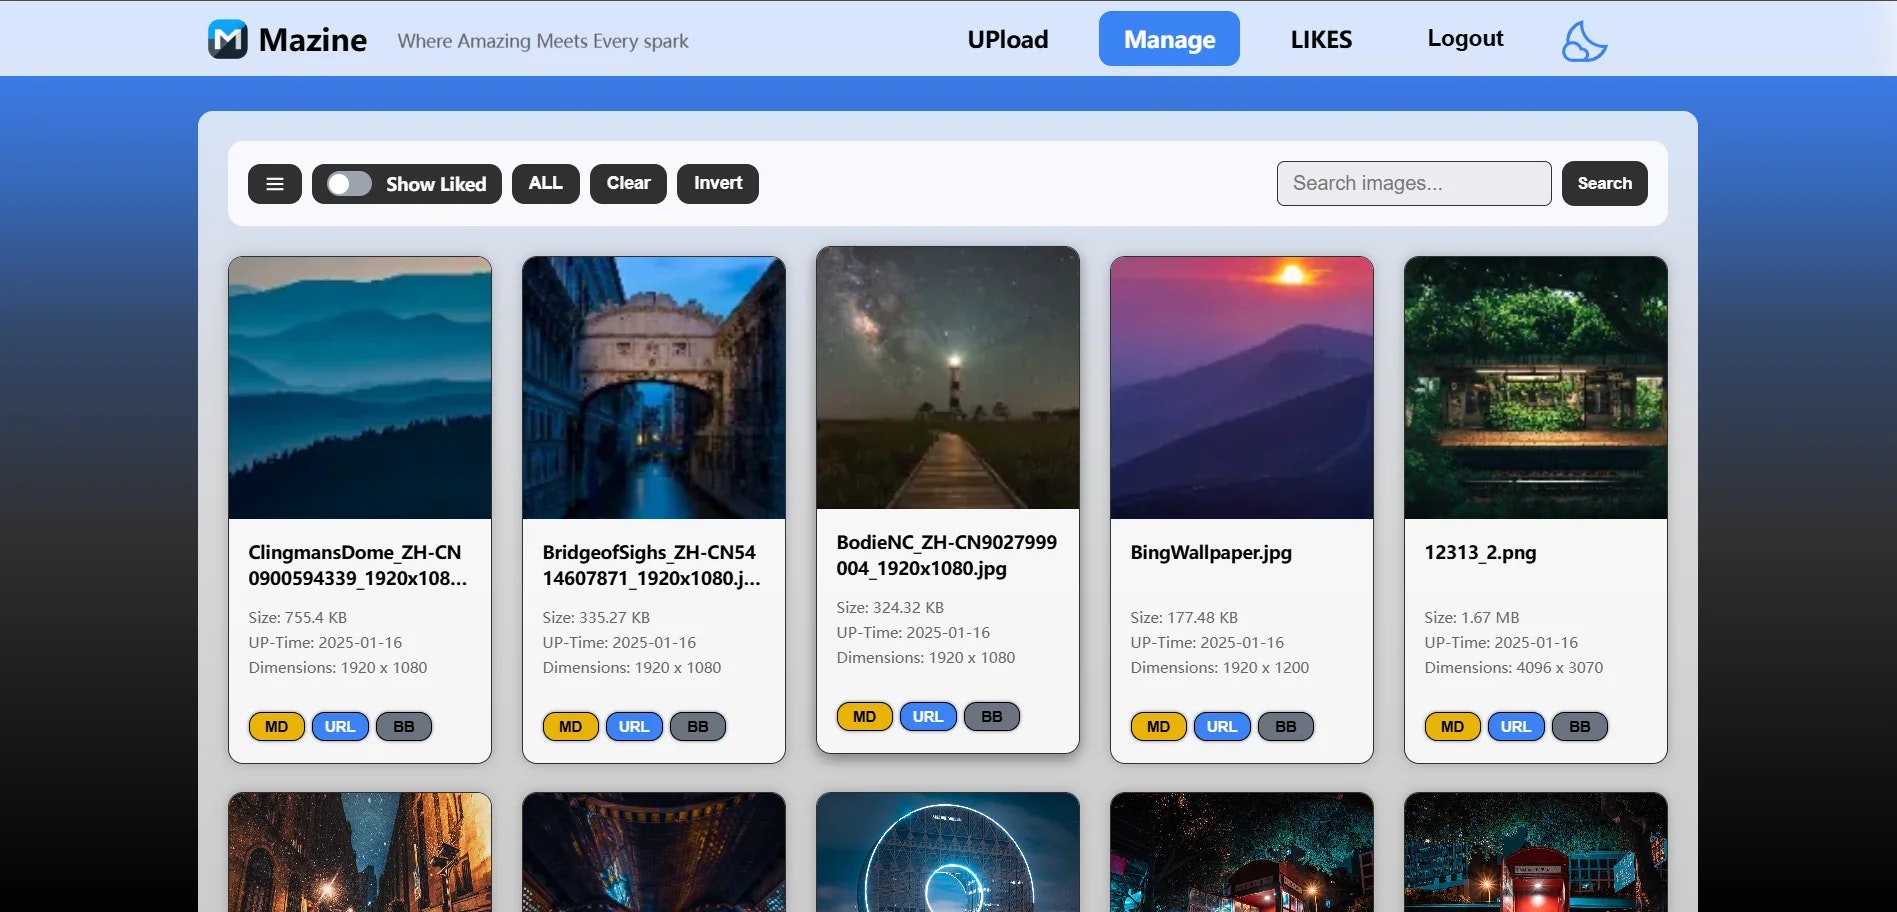Click 'Size: 177.48 KB' text
This screenshot has width=1897, height=912.
point(1184,617)
